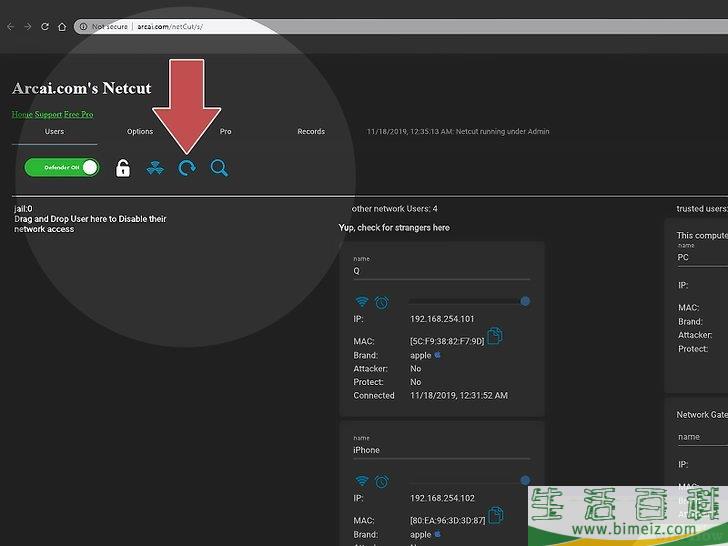728x546 pixels.
Task: Adjust the speed slider on Q's card
Action: [469, 301]
